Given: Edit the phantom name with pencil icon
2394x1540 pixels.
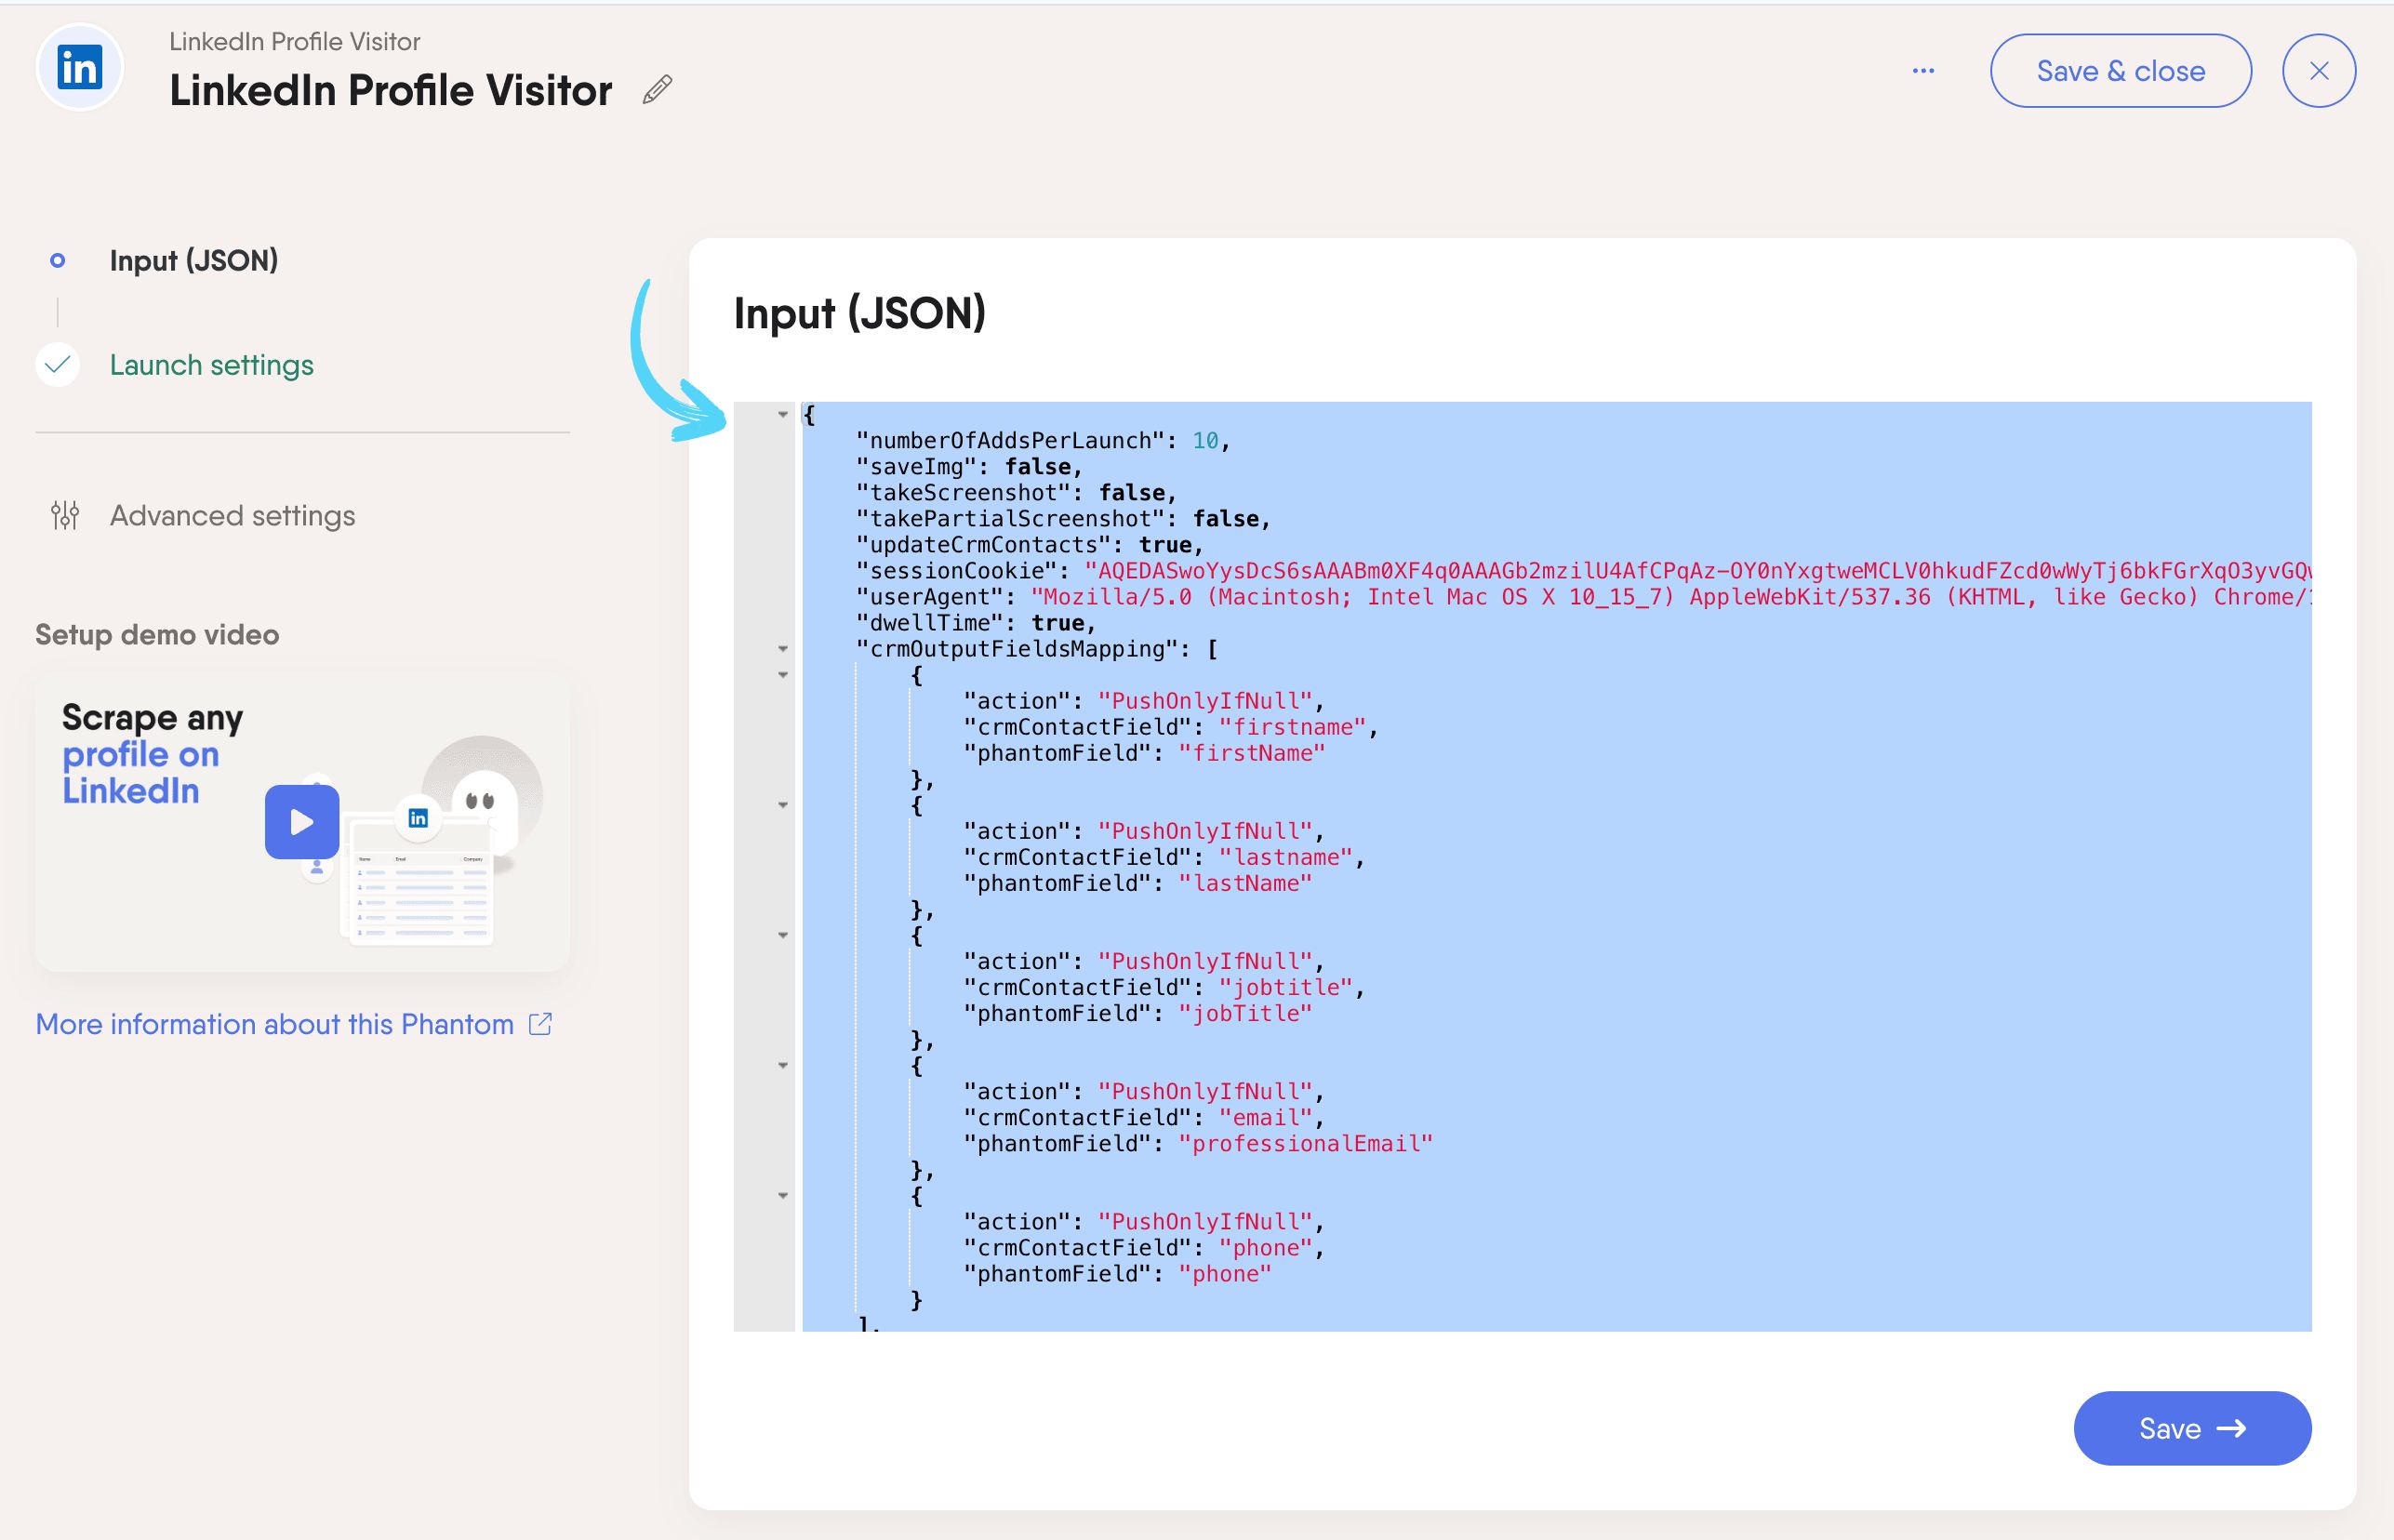Looking at the screenshot, I should pos(657,90).
